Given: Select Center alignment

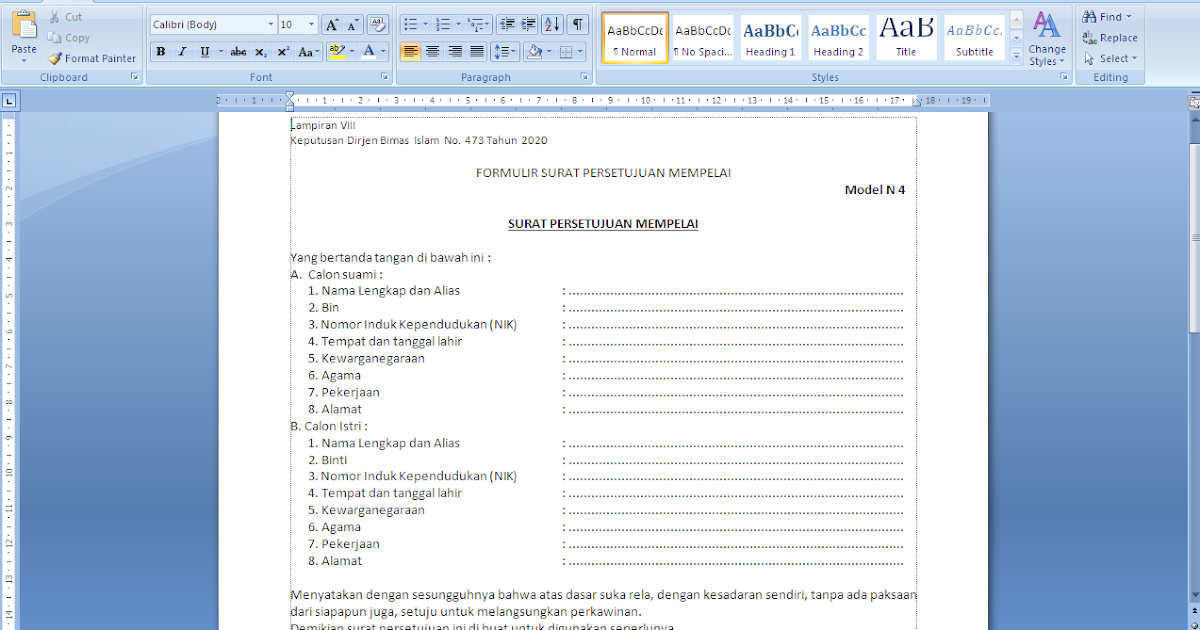Looking at the screenshot, I should point(432,51).
